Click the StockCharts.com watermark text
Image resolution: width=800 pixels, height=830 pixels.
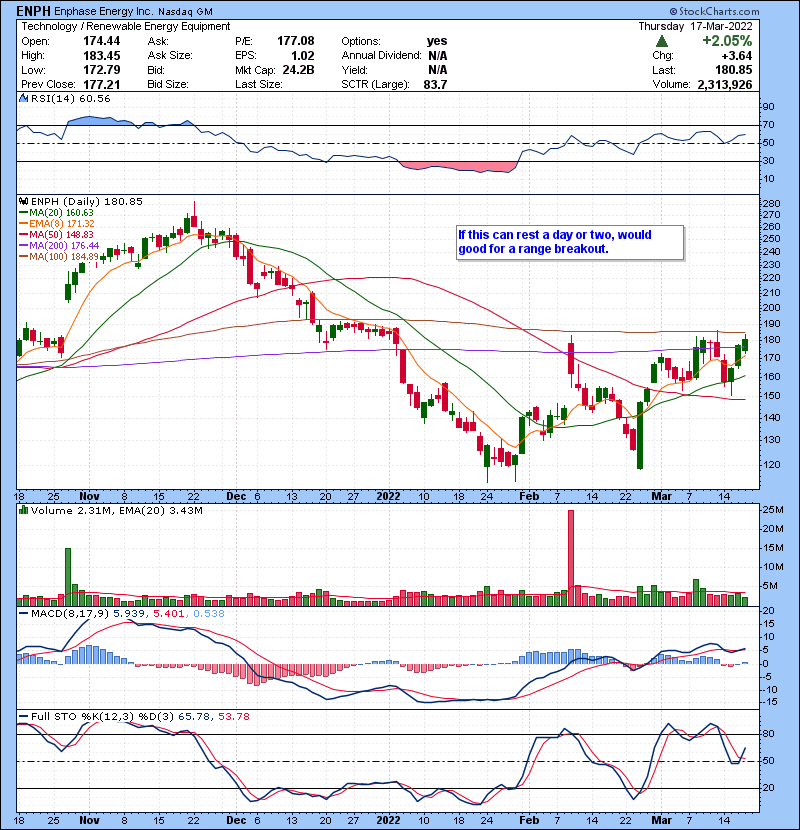pyautogui.click(x=715, y=11)
